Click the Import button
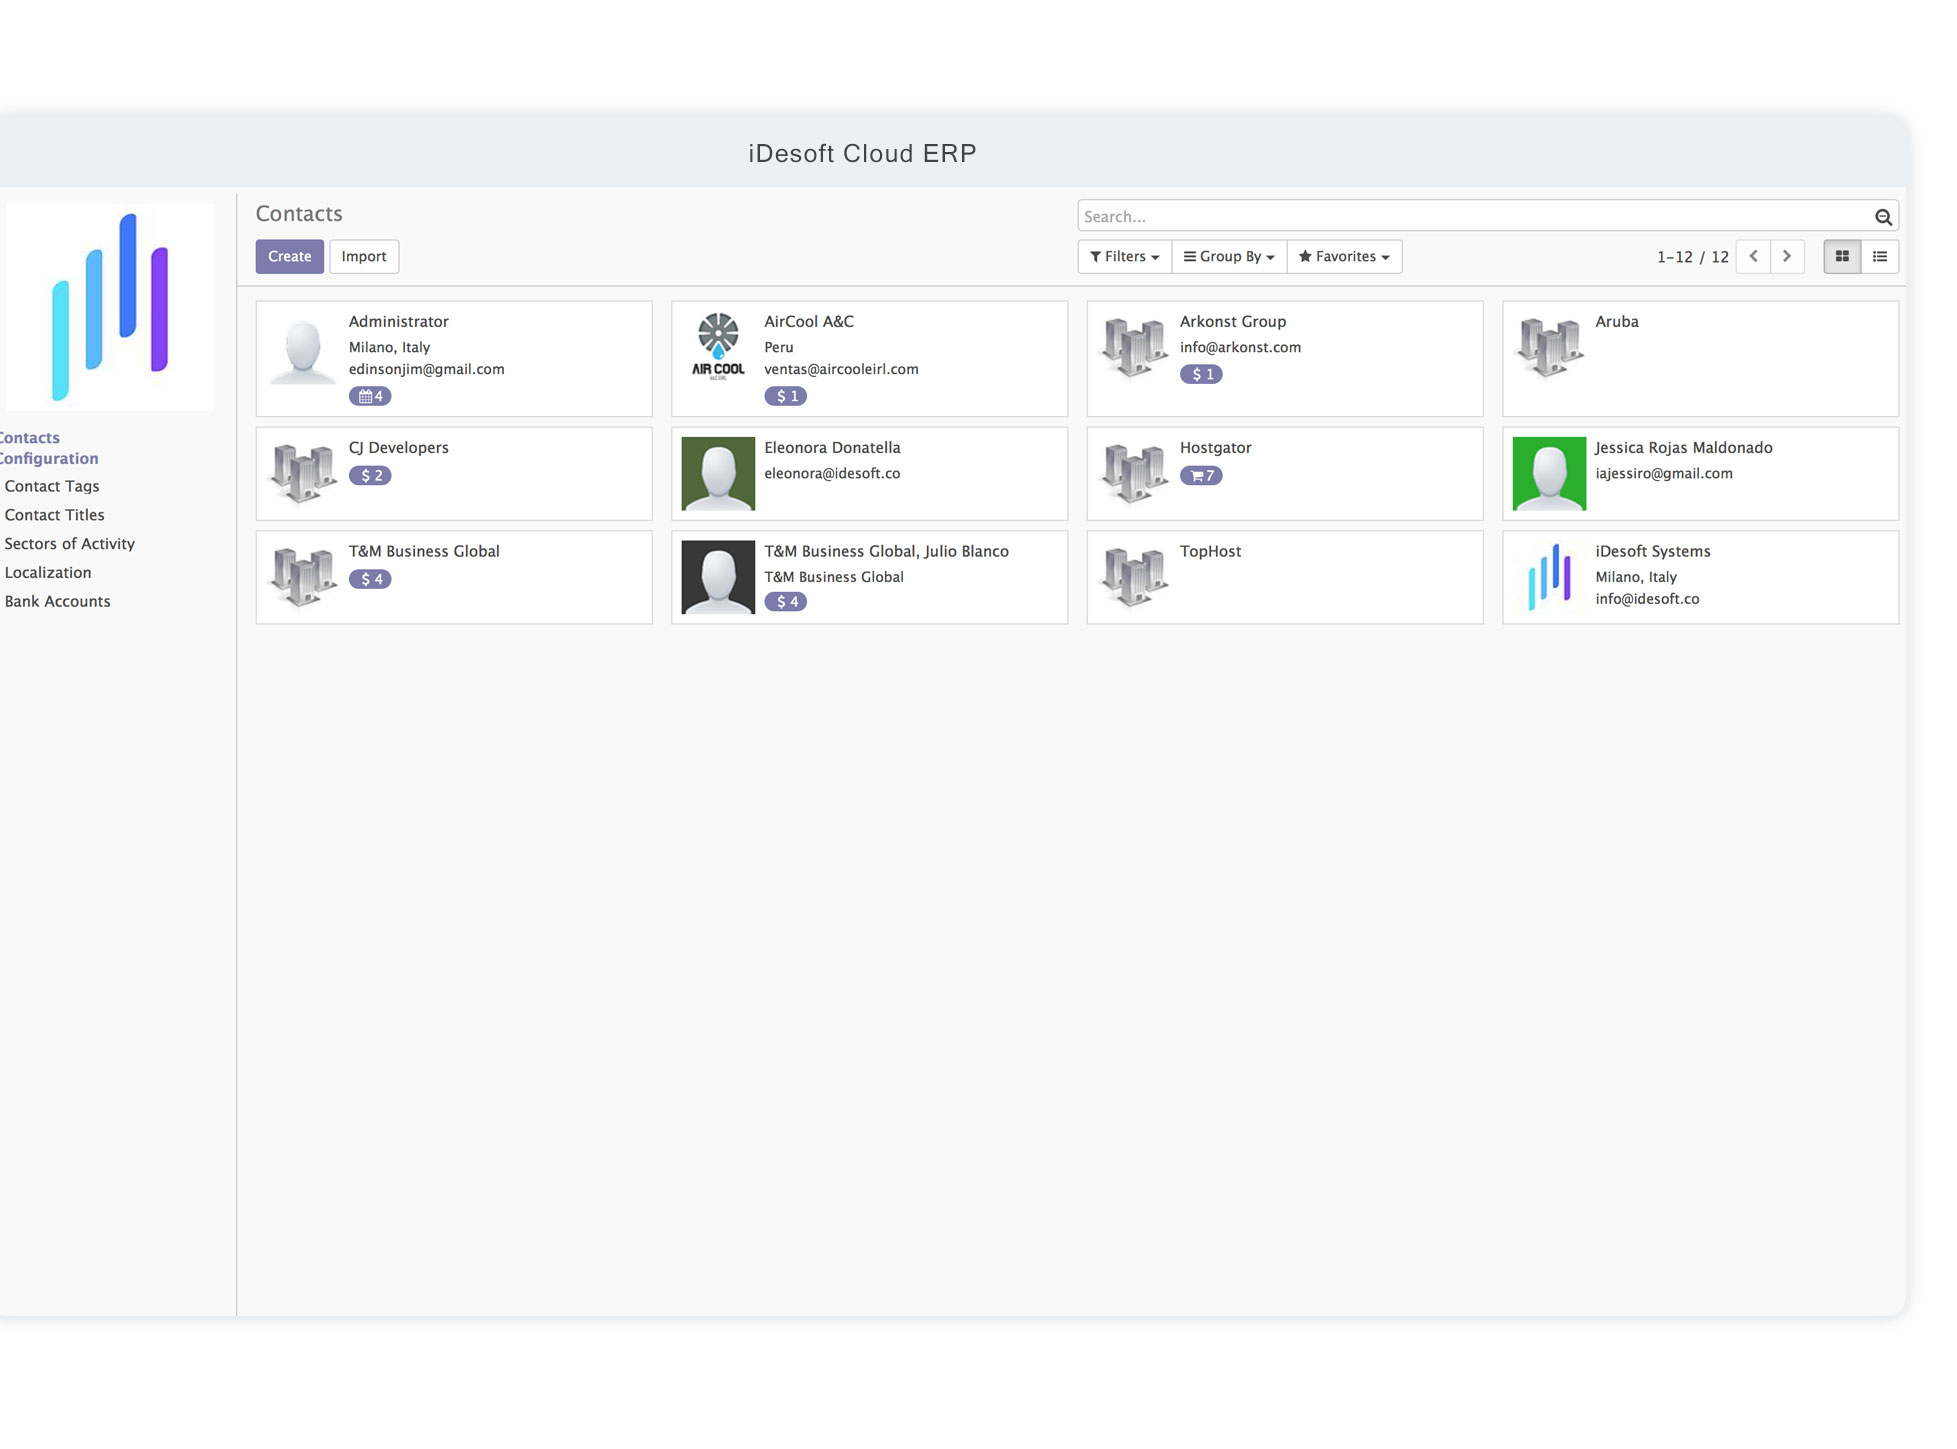The image size is (1957, 1449). point(364,257)
